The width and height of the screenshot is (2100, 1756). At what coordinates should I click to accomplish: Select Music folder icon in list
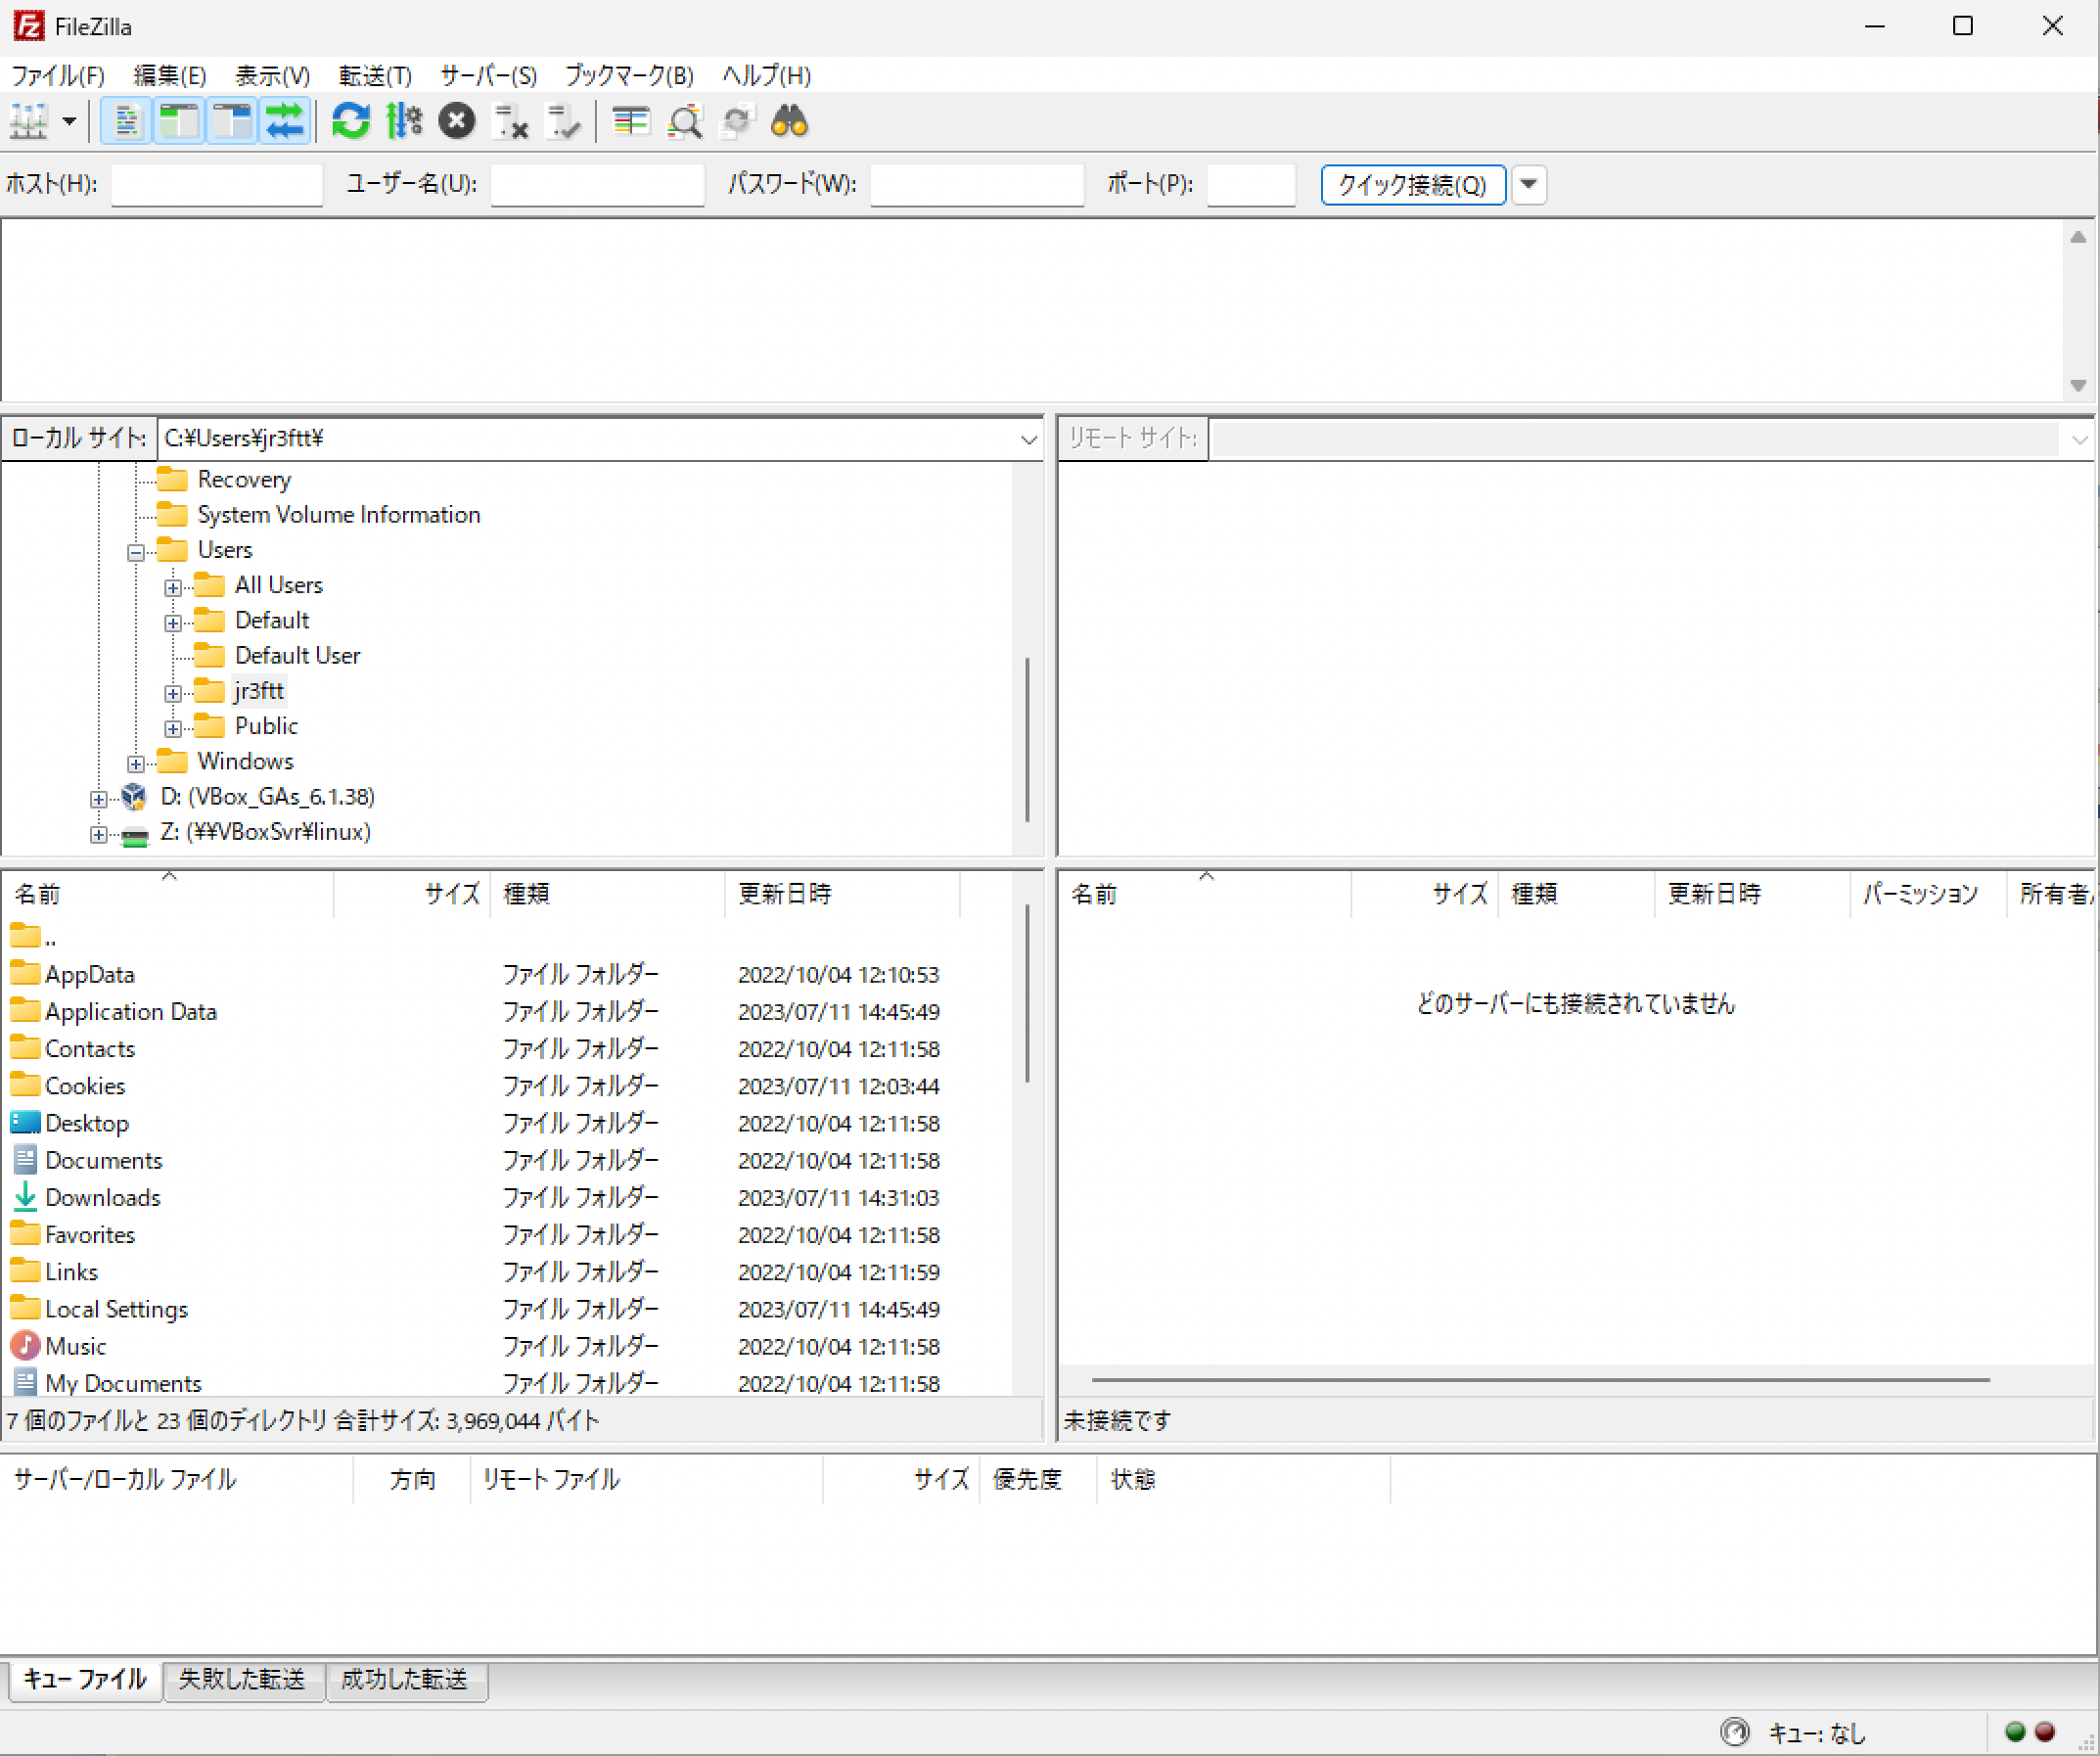tap(25, 1345)
